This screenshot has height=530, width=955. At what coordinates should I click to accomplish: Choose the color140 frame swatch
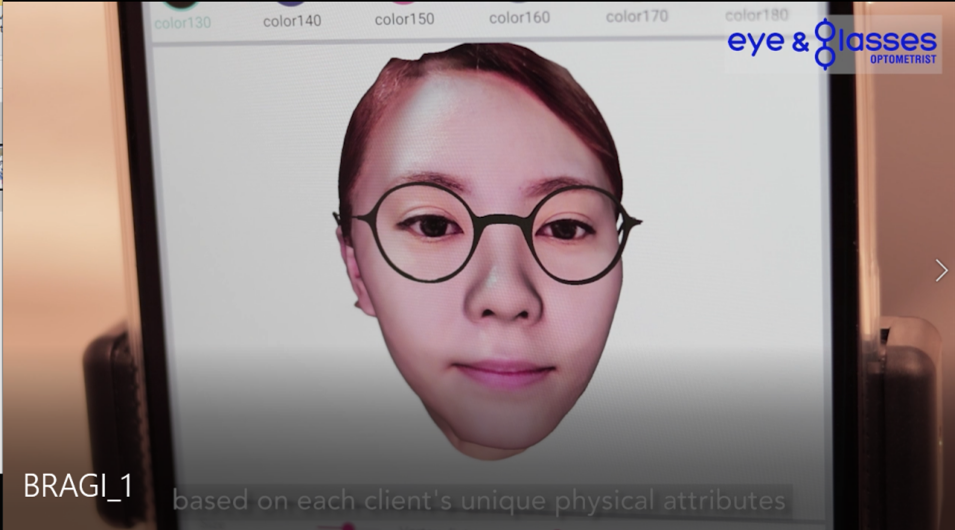point(291,18)
